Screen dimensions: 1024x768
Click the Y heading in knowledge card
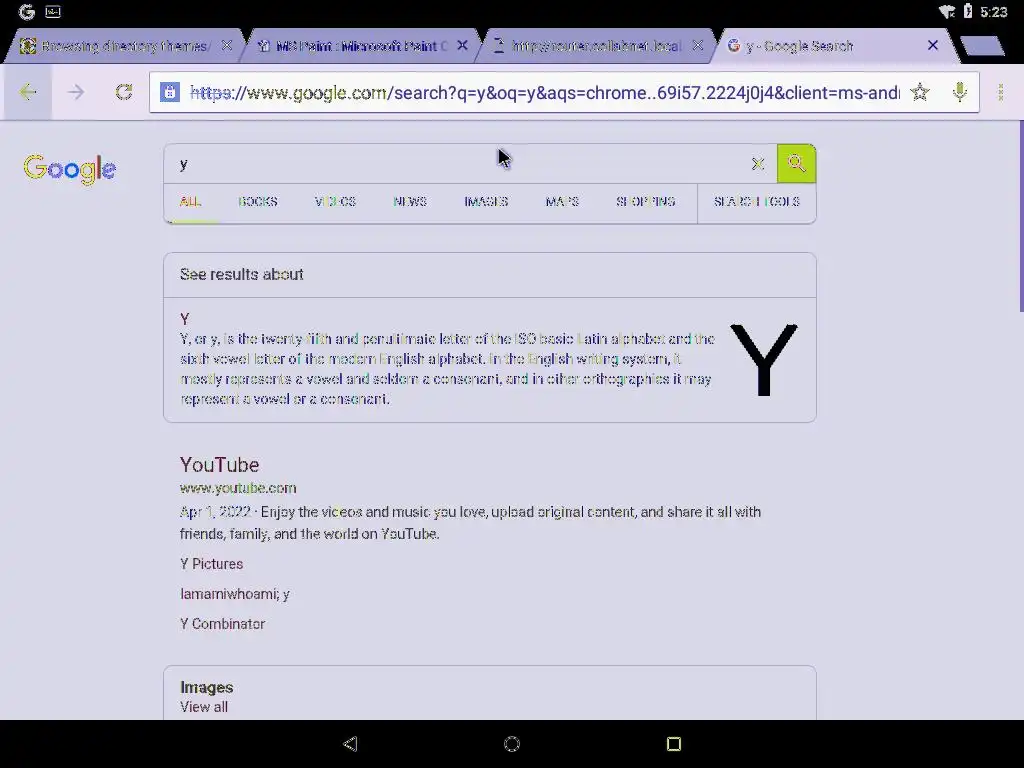click(x=185, y=319)
